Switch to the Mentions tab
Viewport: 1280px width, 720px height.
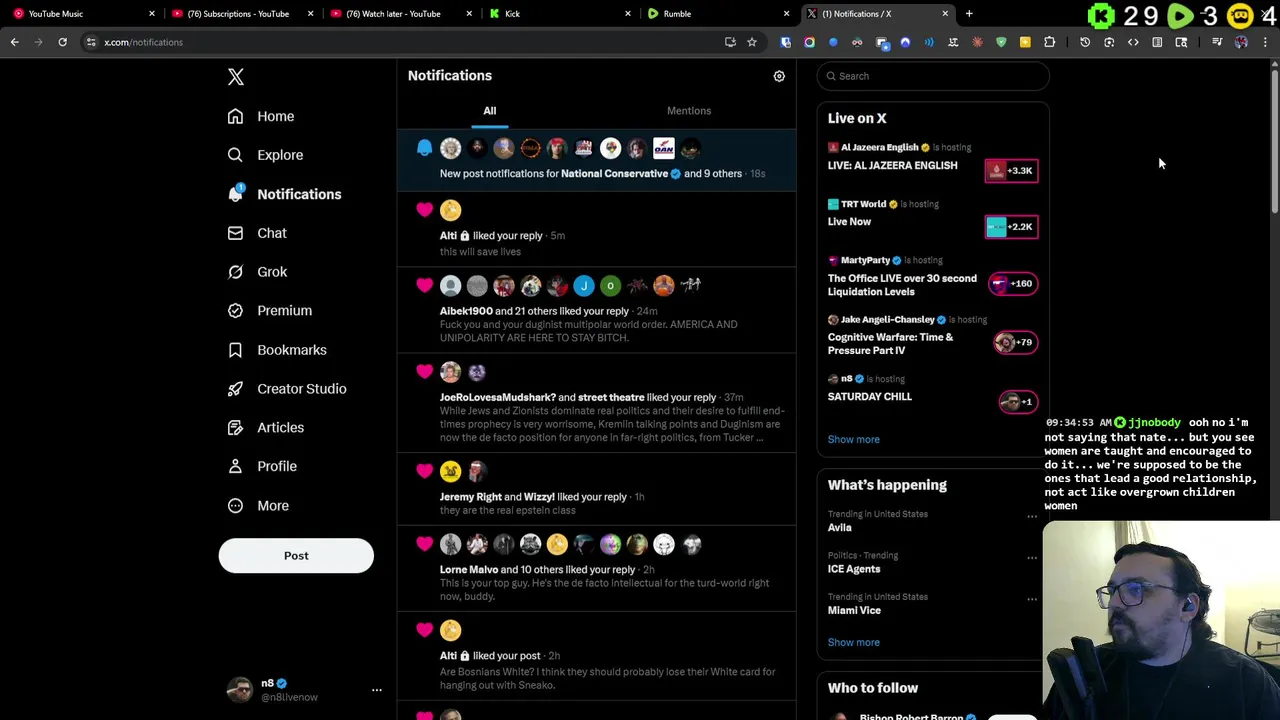(689, 111)
